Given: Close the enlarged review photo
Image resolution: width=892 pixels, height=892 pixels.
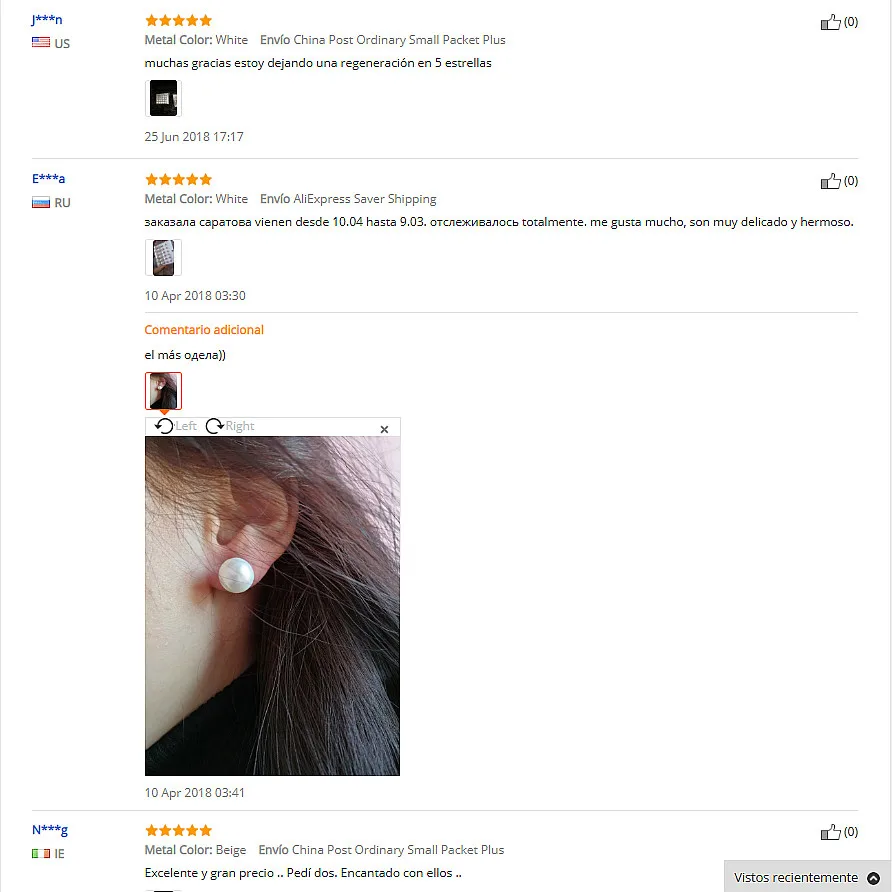Looking at the screenshot, I should click(384, 430).
